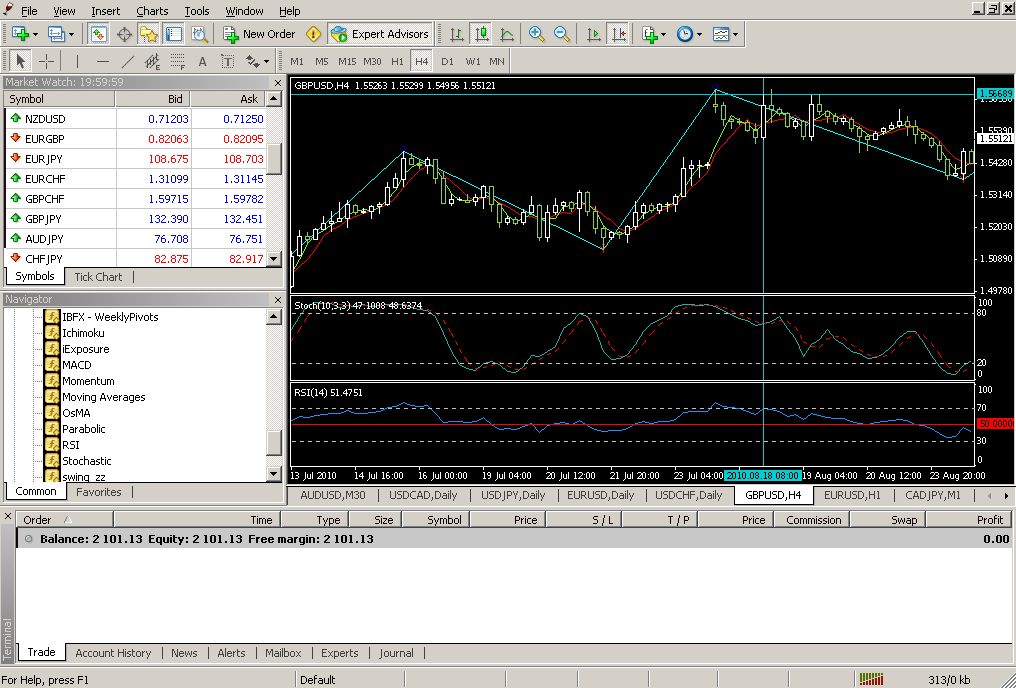This screenshot has height=688, width=1016.
Task: Toggle the Market Watch panel
Action: pos(99,34)
